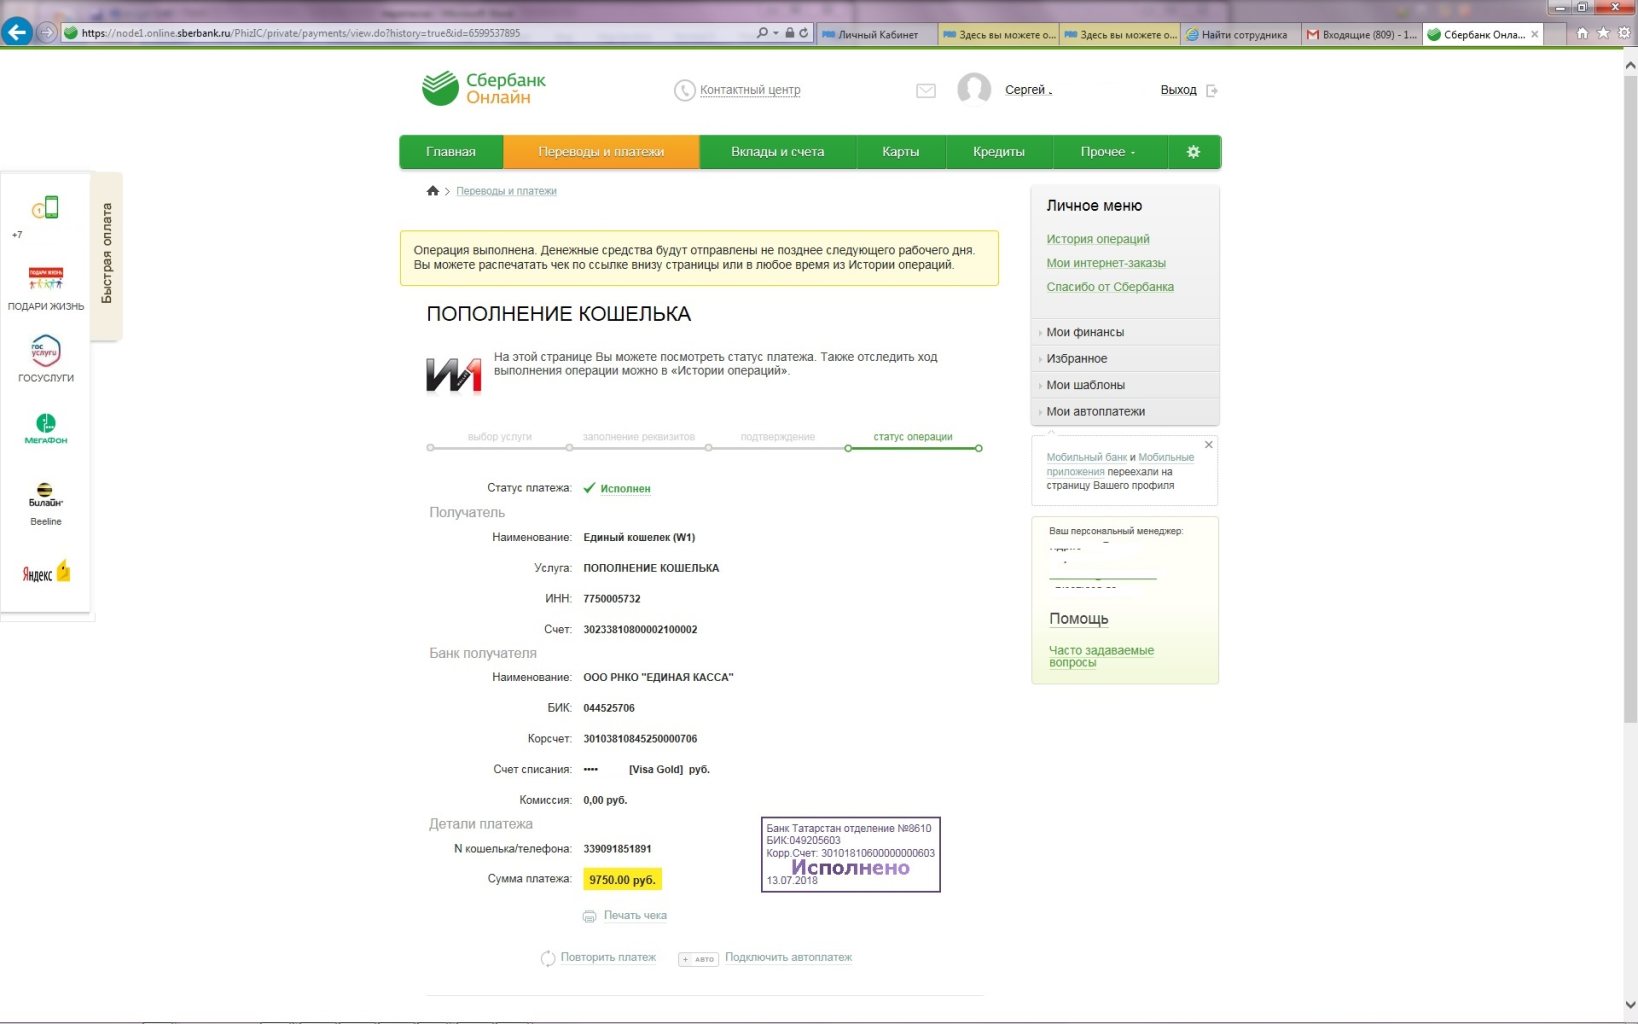
Task: Open settings gear in green navigation bar
Action: [x=1193, y=152]
